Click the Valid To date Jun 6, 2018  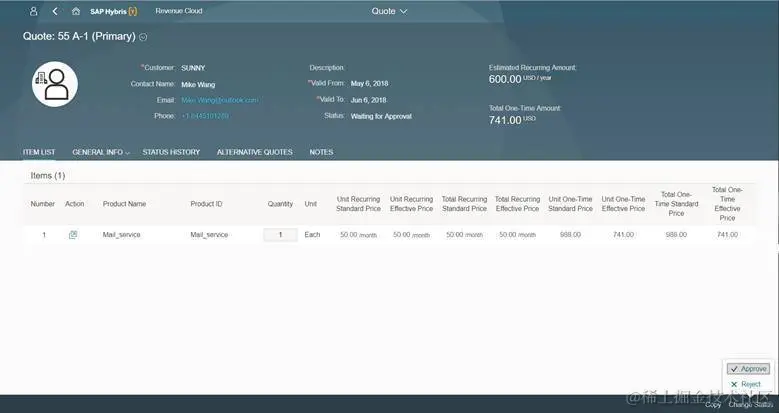click(x=368, y=100)
